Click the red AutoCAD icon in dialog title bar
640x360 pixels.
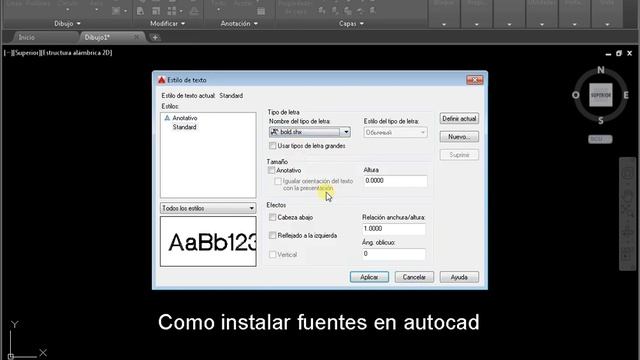point(162,80)
